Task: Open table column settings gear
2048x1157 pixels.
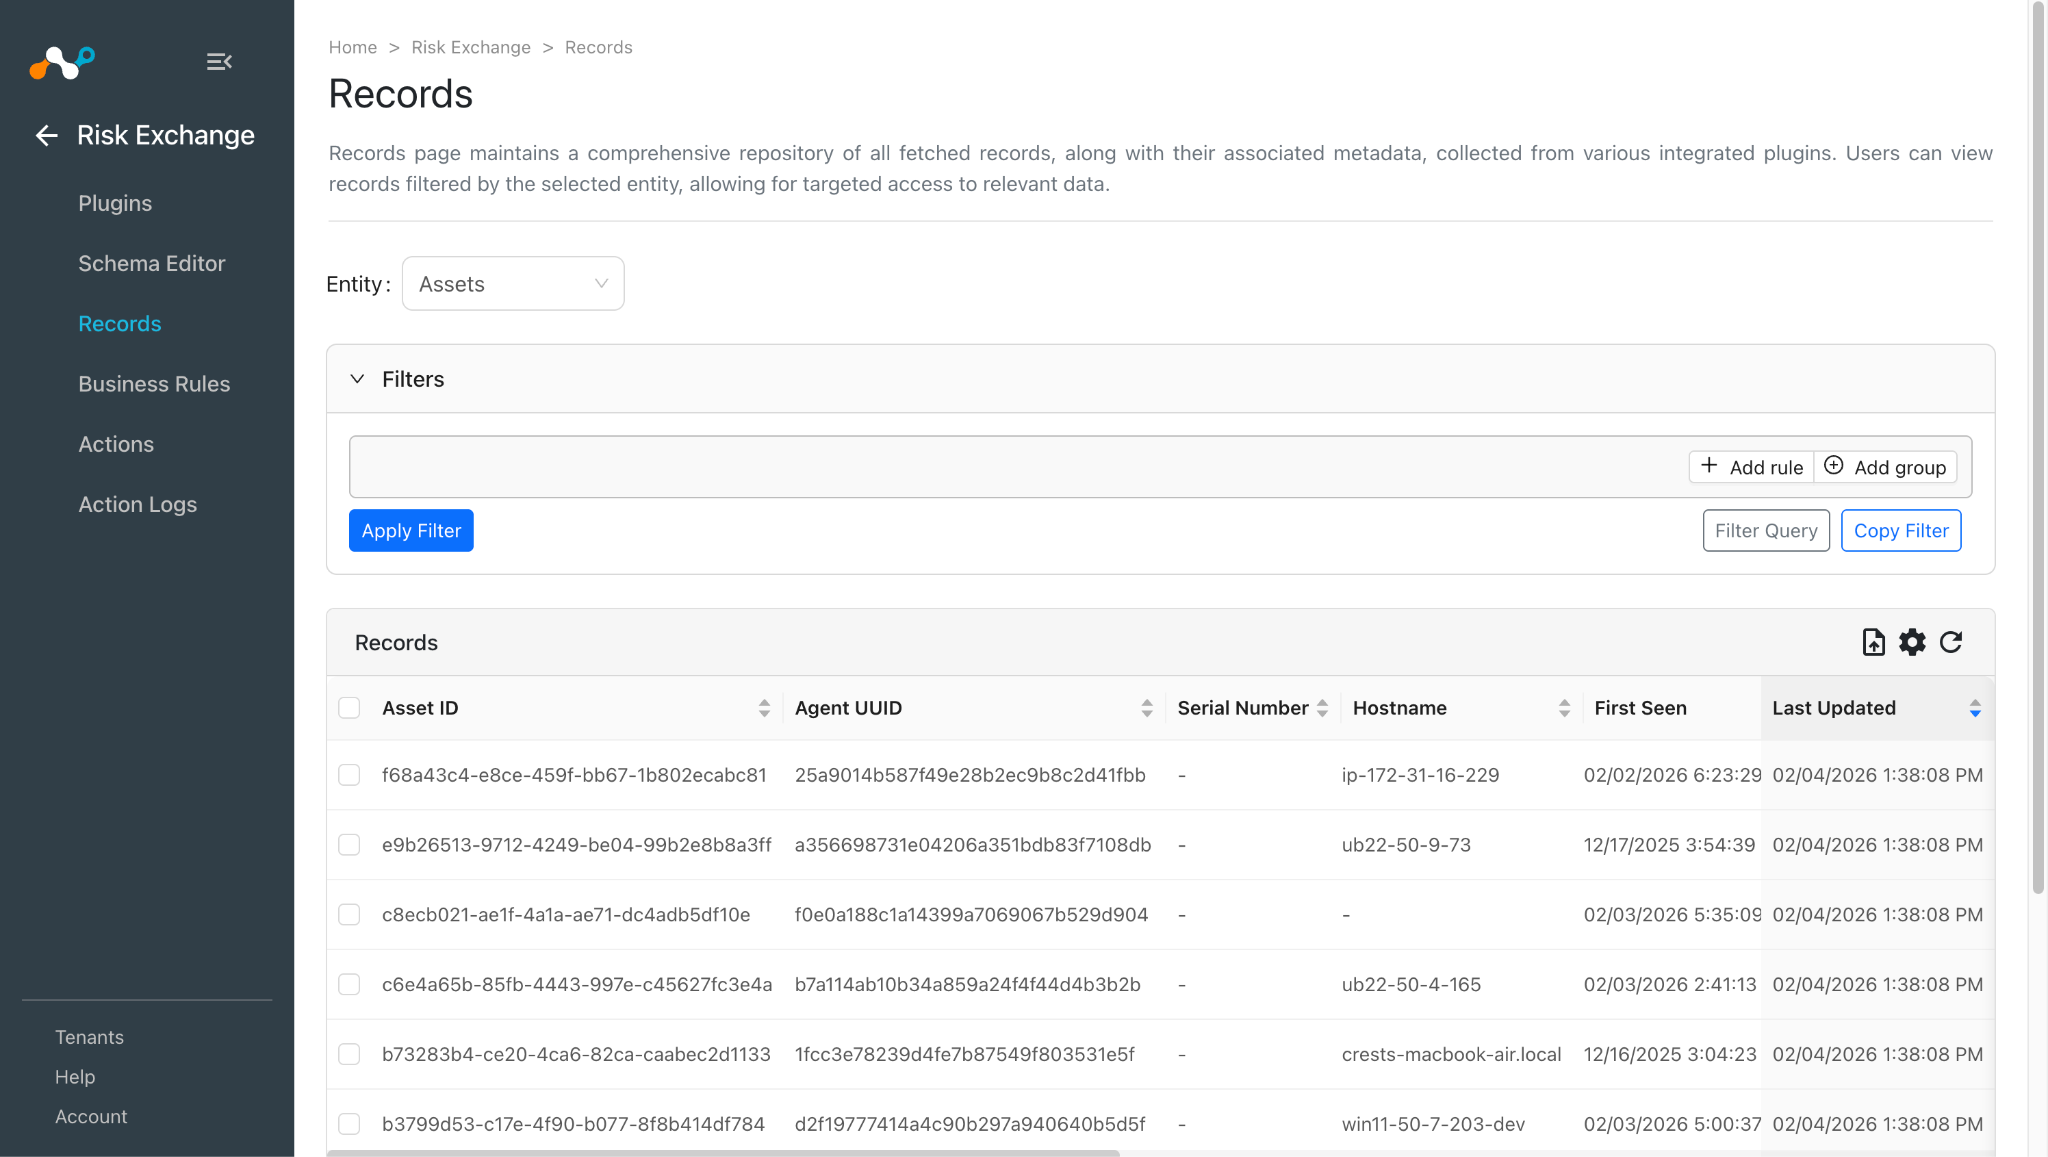Action: click(1912, 642)
